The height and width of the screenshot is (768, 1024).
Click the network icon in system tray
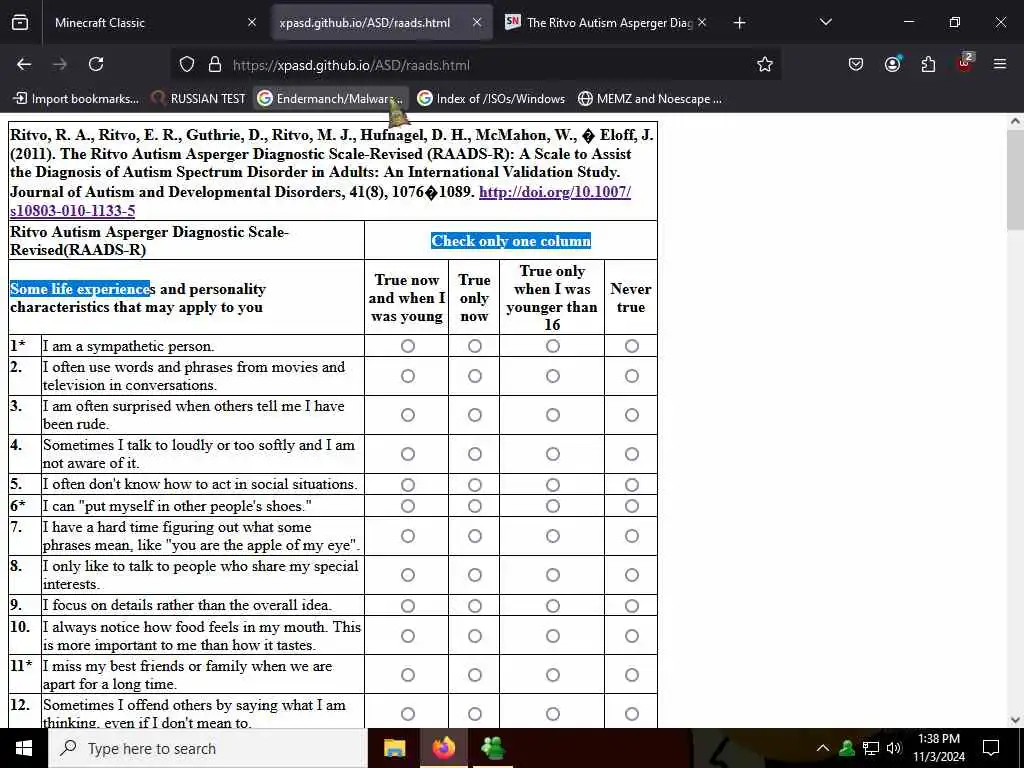point(871,748)
